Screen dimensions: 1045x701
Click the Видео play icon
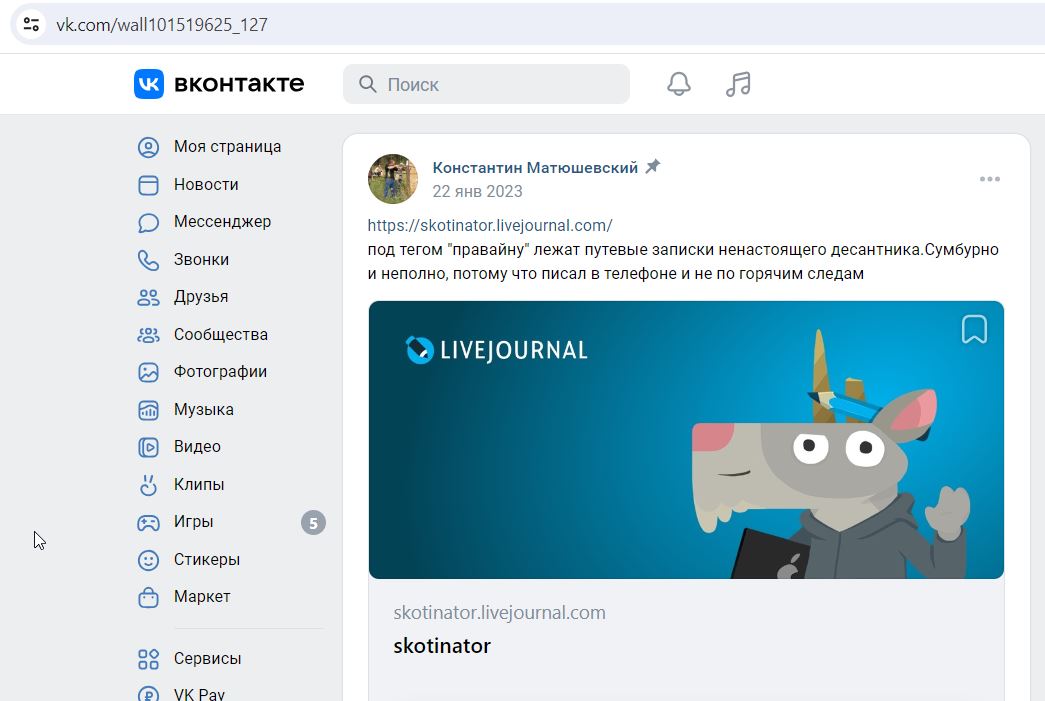148,447
